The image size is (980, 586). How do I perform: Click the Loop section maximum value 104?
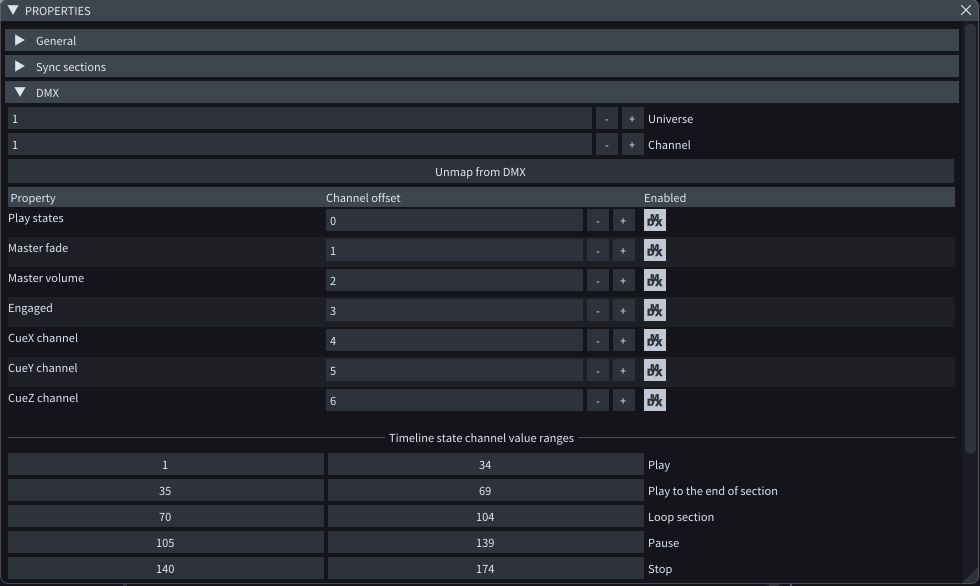(485, 517)
